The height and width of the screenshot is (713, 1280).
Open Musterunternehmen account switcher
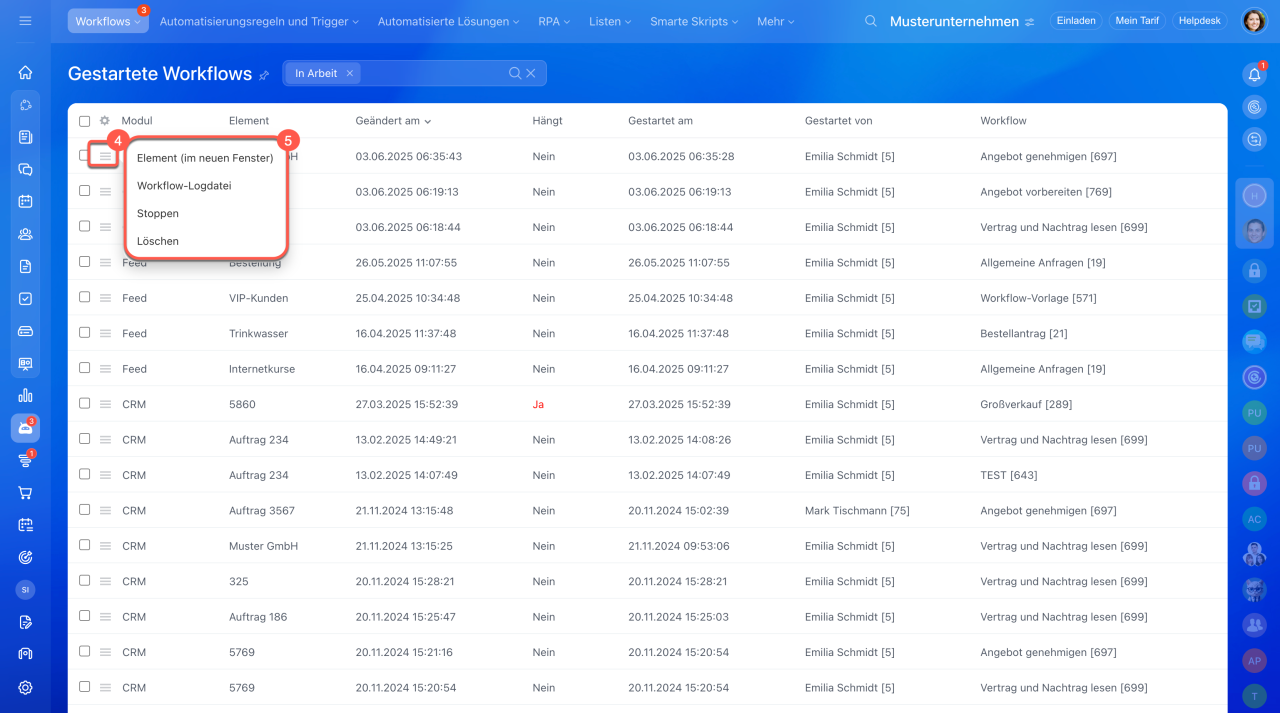(962, 21)
